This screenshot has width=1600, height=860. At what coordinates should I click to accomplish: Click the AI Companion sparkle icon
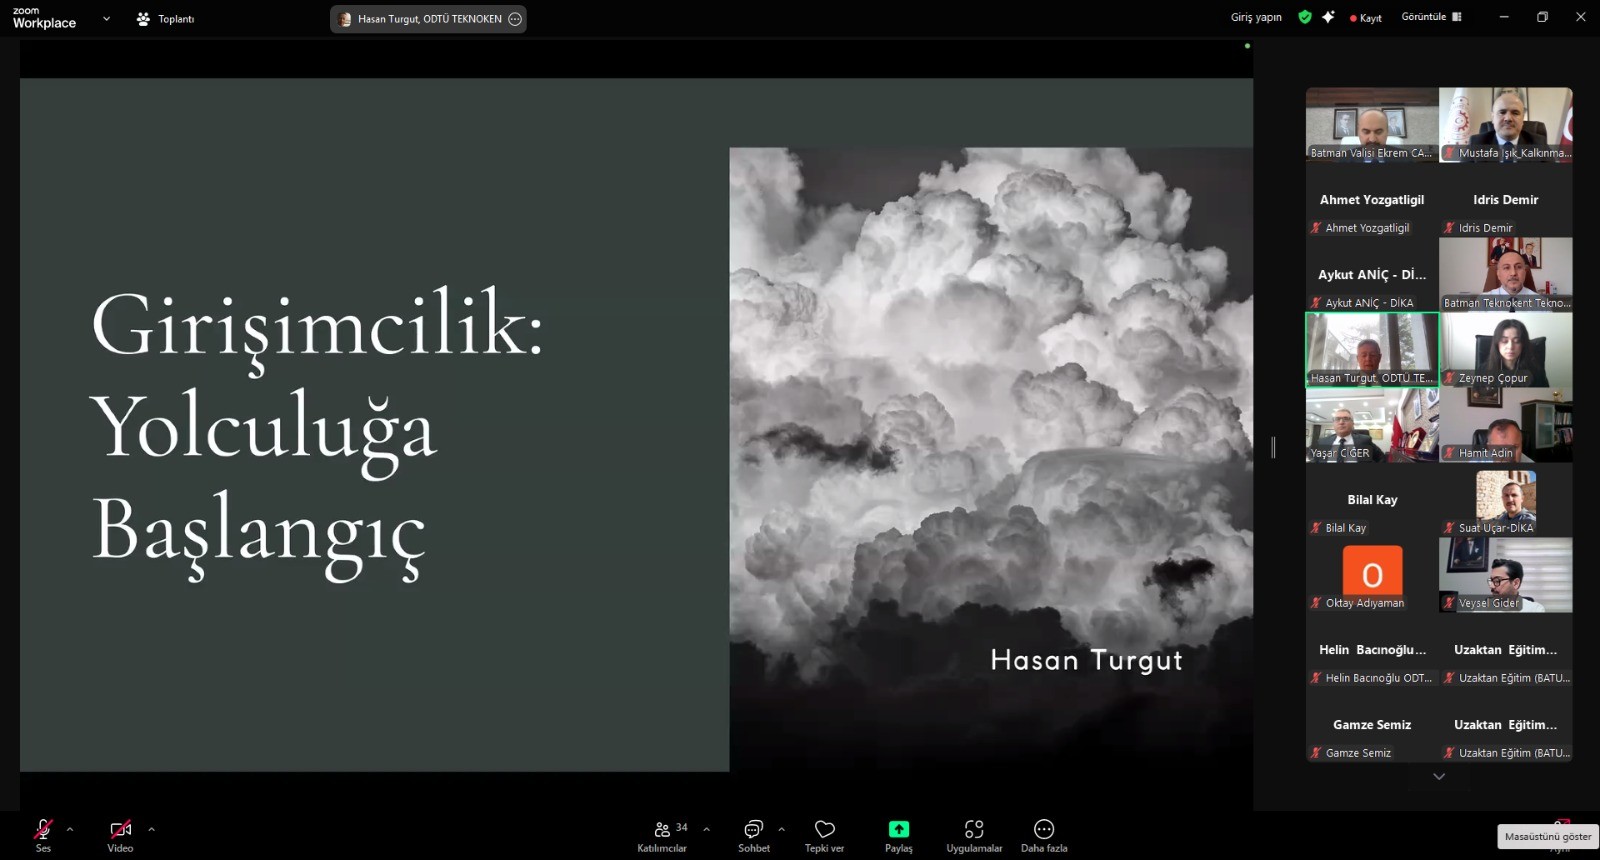click(x=1328, y=17)
